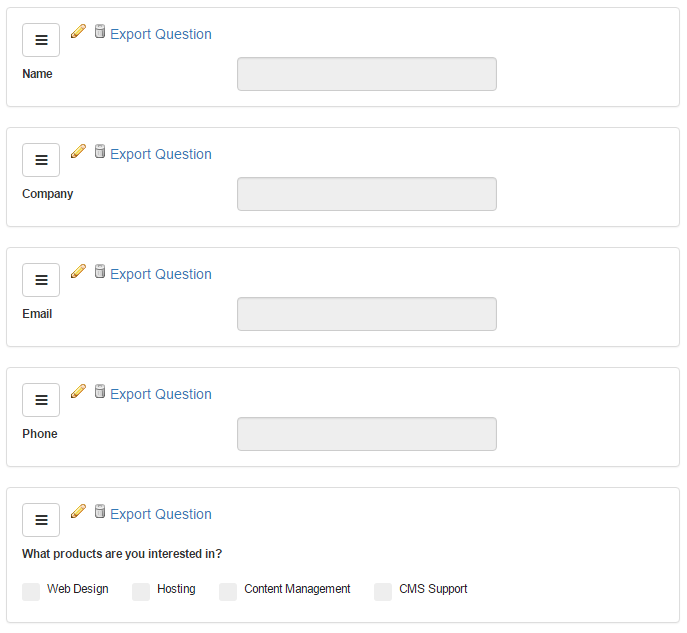The width and height of the screenshot is (687, 633).
Task: Click pencil edit icon for Email question
Action: click(78, 271)
